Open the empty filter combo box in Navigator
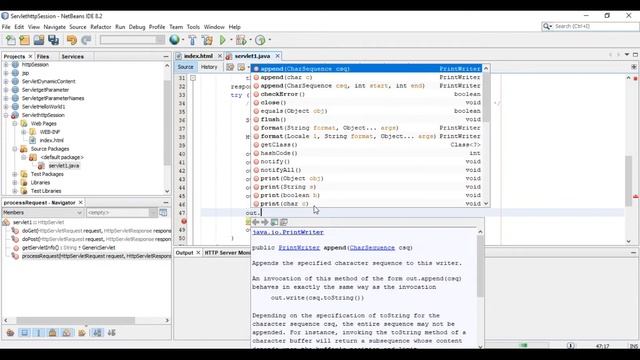The width and height of the screenshot is (640, 360). click(121, 213)
